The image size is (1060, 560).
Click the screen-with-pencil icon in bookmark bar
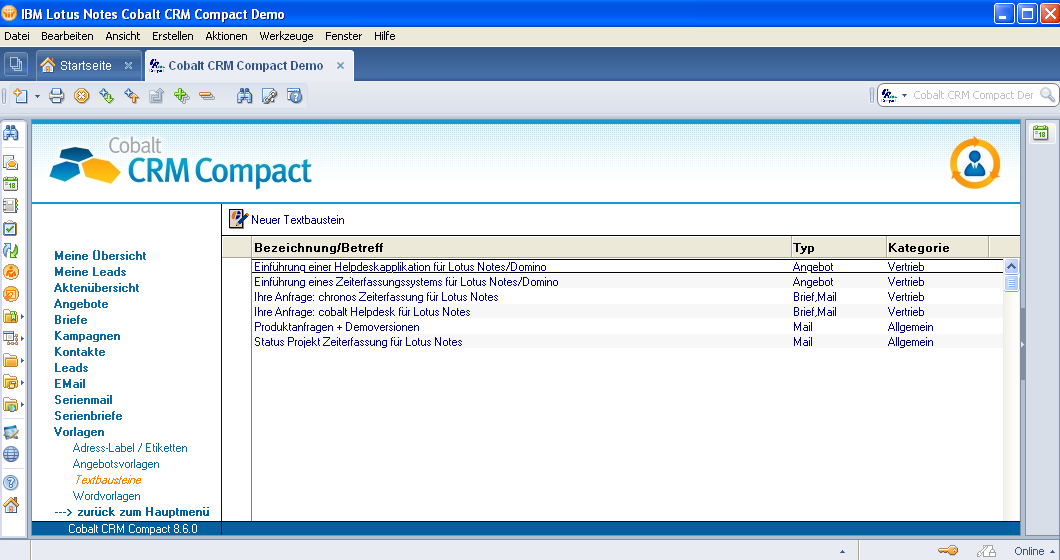11,432
